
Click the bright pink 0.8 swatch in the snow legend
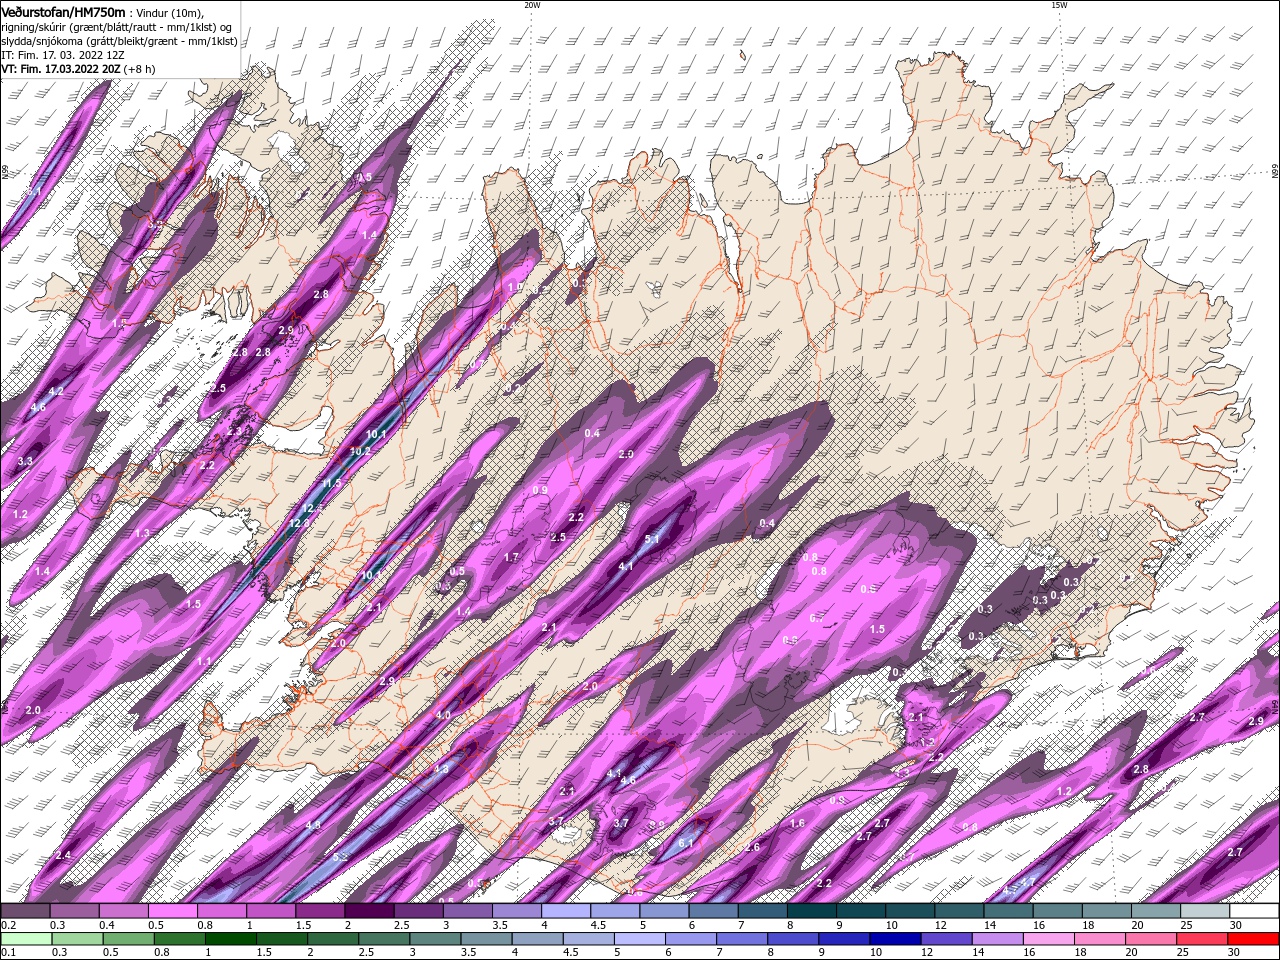pyautogui.click(x=221, y=911)
